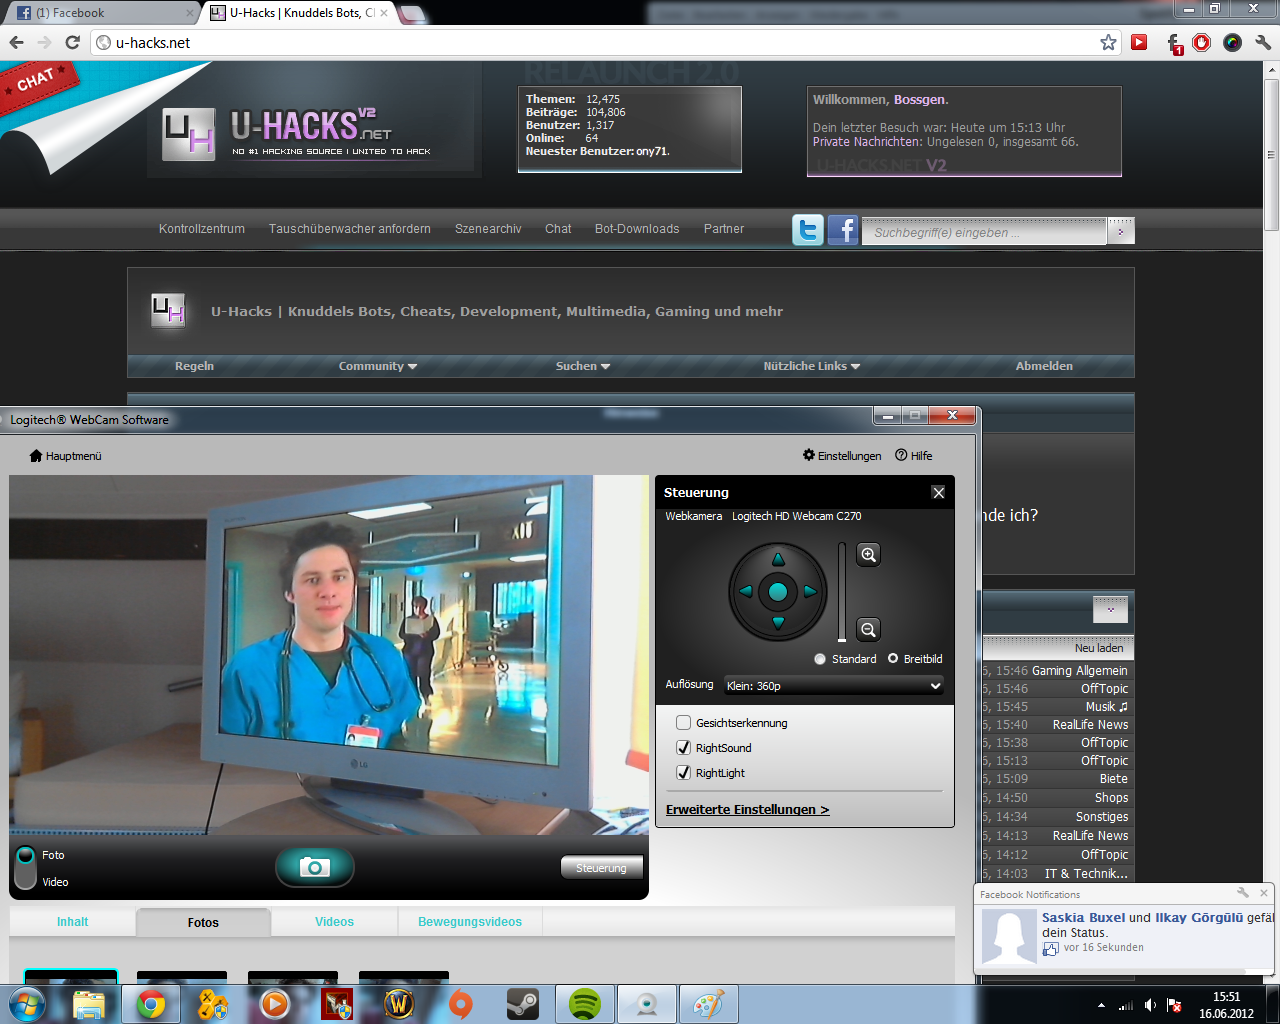This screenshot has width=1280, height=1024.
Task: Open Auflösung dropdown showing Klein: 360p
Action: [x=834, y=685]
